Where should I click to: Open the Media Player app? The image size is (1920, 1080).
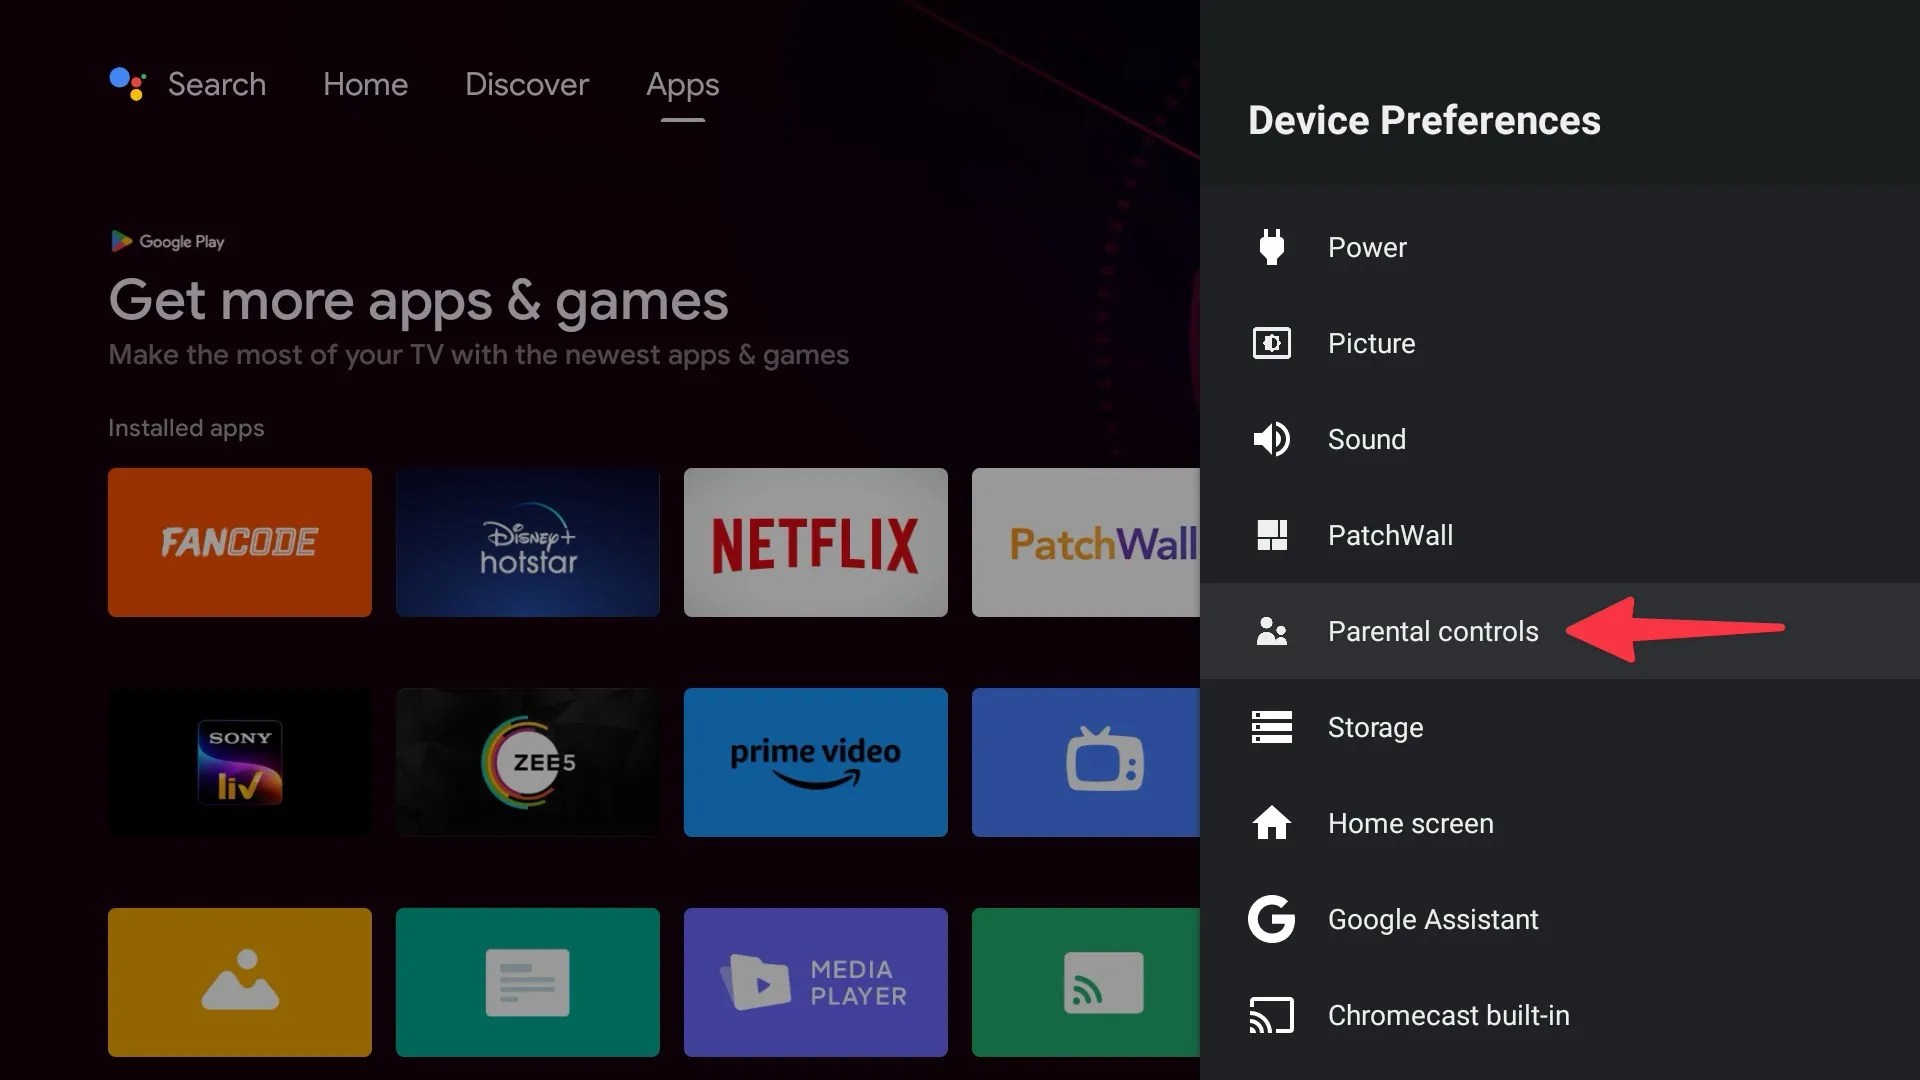[815, 982]
